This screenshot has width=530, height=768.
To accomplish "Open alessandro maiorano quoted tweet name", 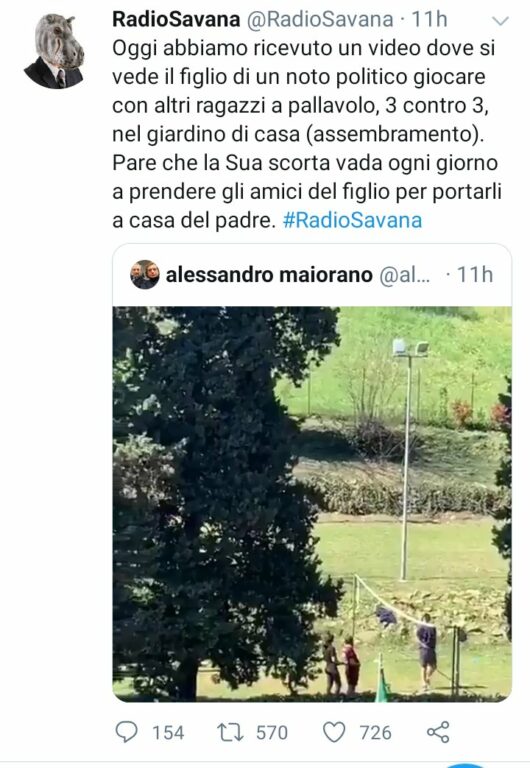I will (269, 275).
